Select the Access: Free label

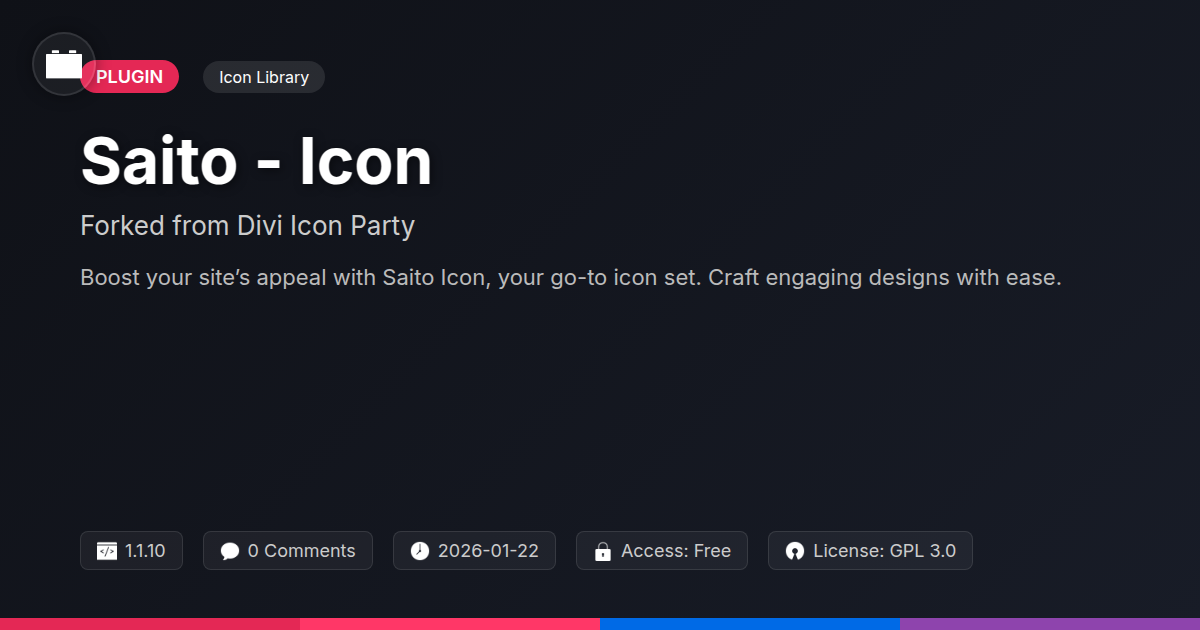pyautogui.click(x=675, y=551)
